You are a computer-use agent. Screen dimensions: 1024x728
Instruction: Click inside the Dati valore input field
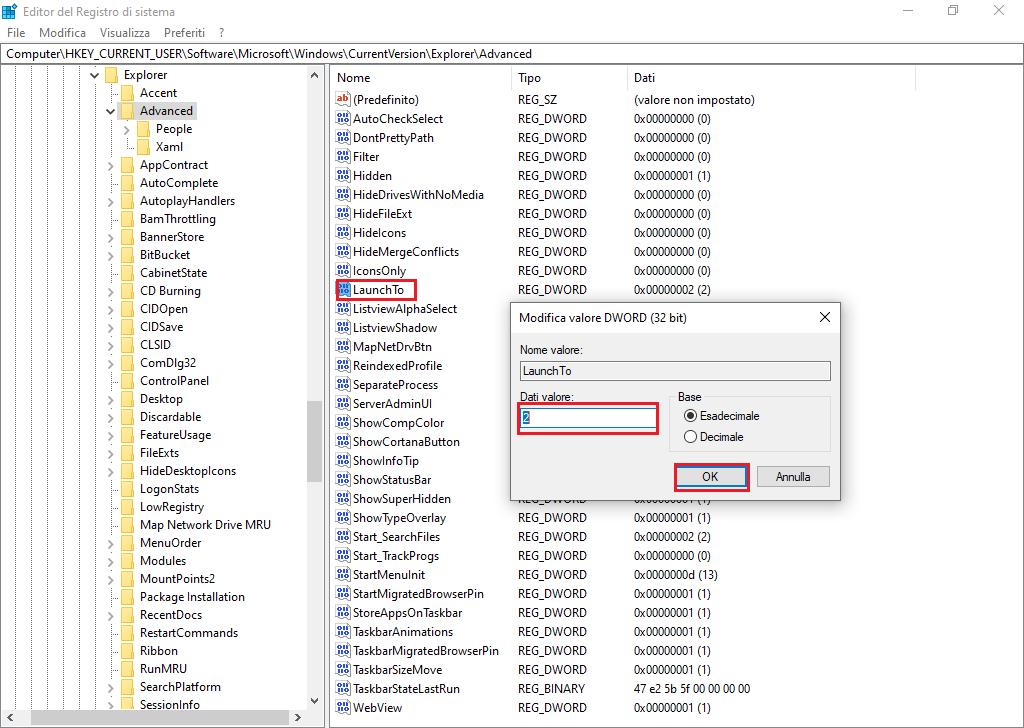pyautogui.click(x=587, y=417)
